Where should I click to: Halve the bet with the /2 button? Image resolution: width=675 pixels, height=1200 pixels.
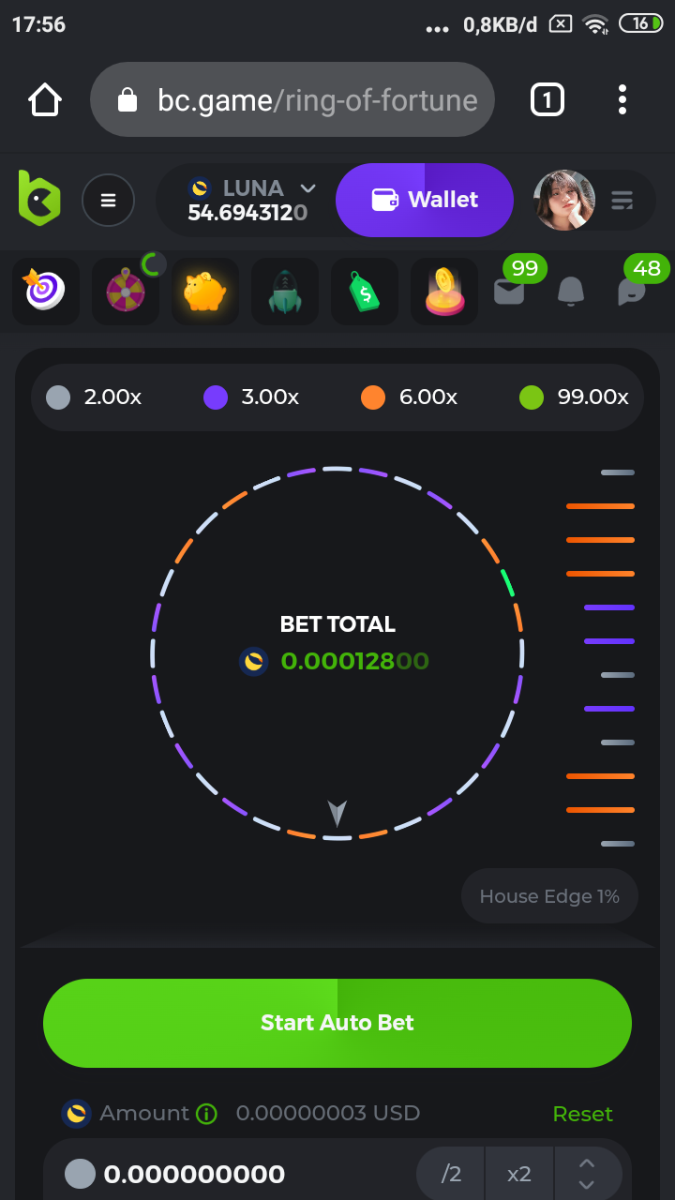tap(451, 1173)
